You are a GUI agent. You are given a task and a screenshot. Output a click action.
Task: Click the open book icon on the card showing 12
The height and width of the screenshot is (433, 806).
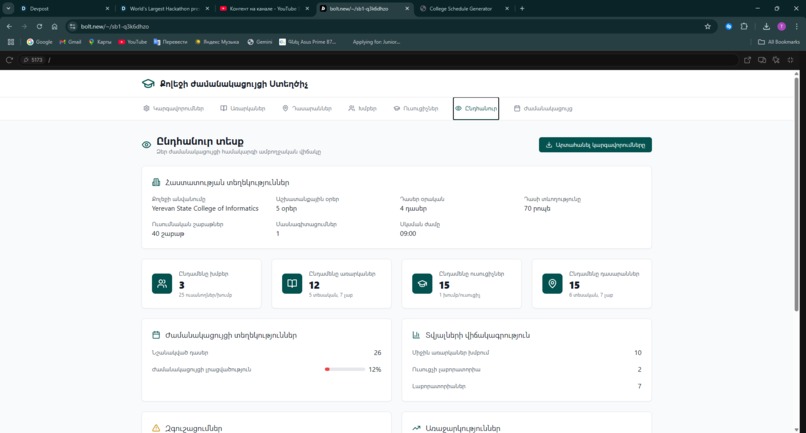tap(292, 283)
